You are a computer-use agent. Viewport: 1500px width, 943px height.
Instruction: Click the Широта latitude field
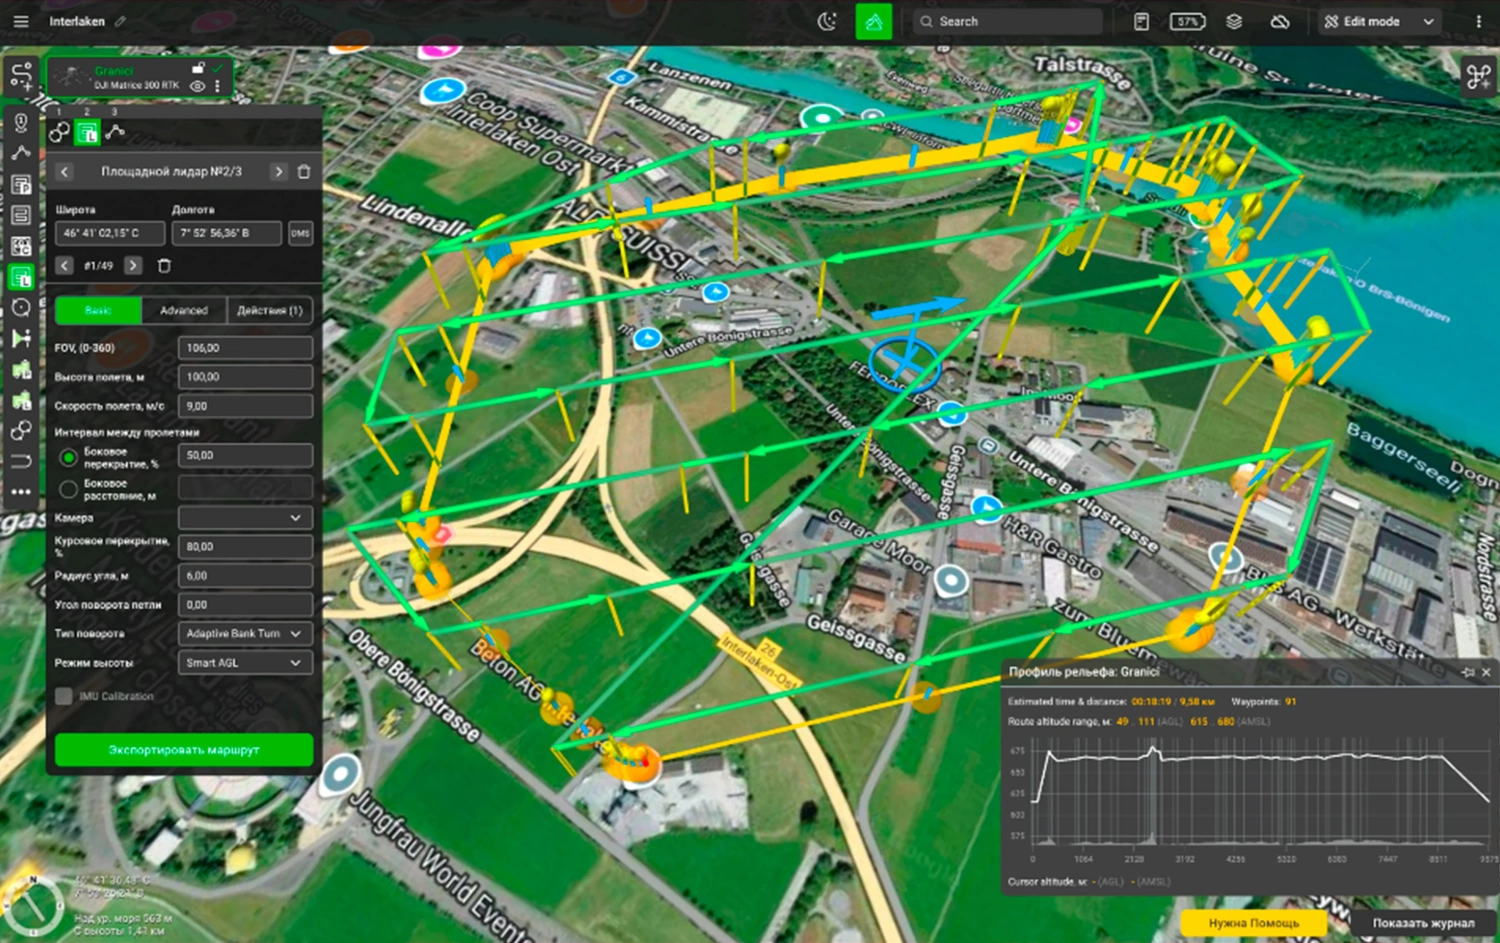click(110, 233)
